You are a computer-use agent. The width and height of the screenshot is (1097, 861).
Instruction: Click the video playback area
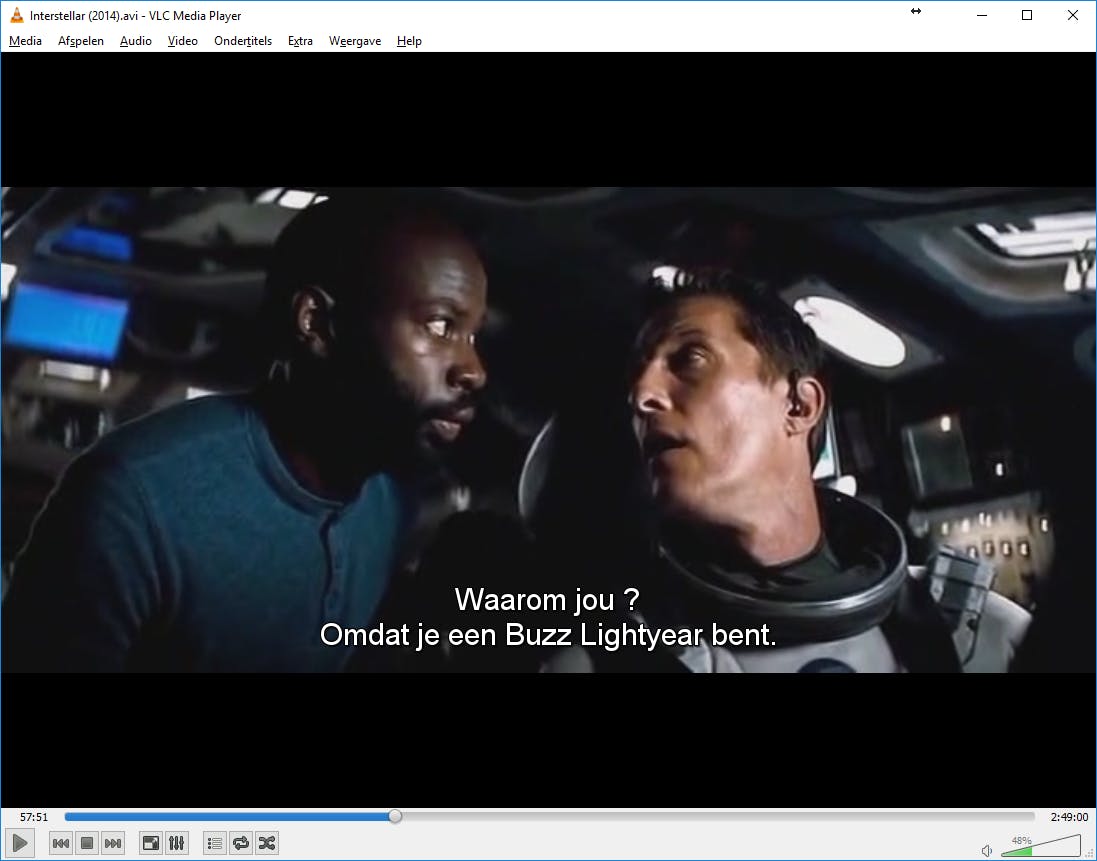(548, 429)
